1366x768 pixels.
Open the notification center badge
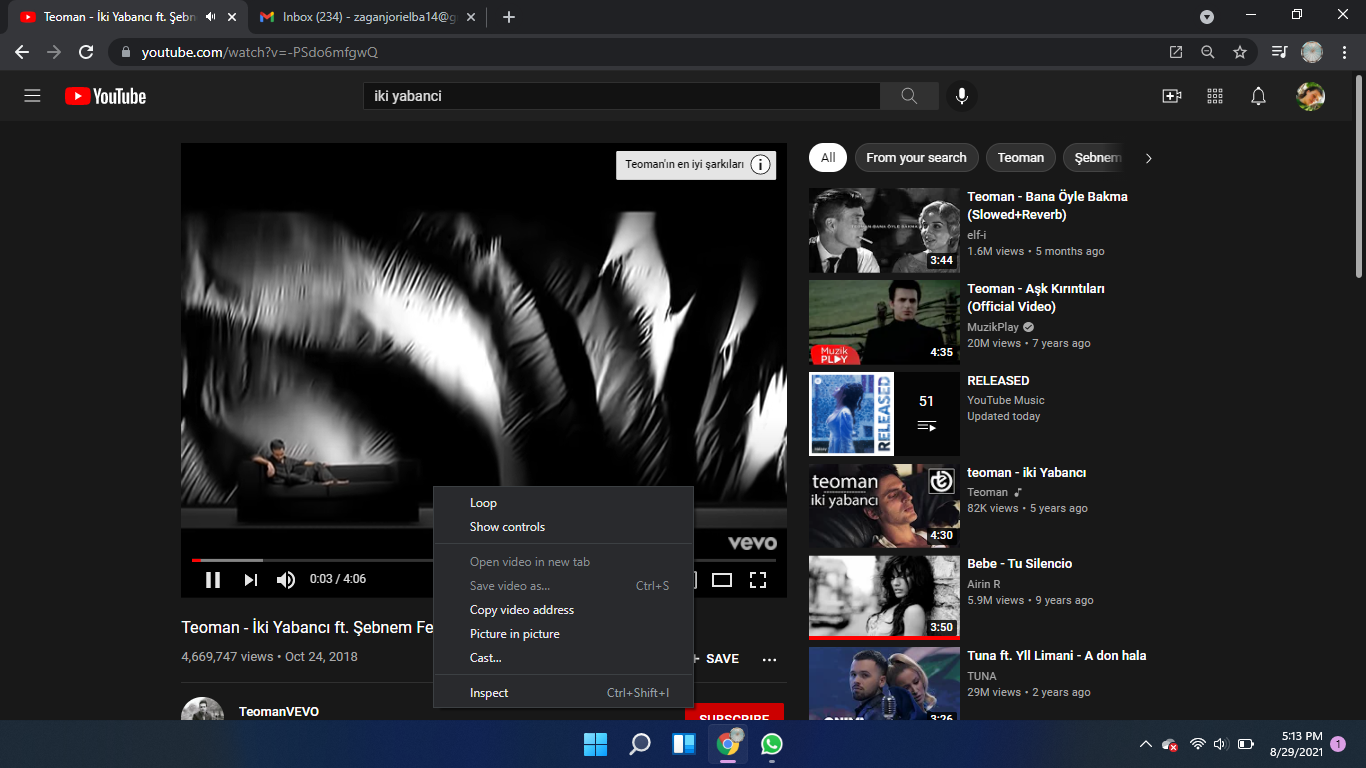coord(1338,744)
